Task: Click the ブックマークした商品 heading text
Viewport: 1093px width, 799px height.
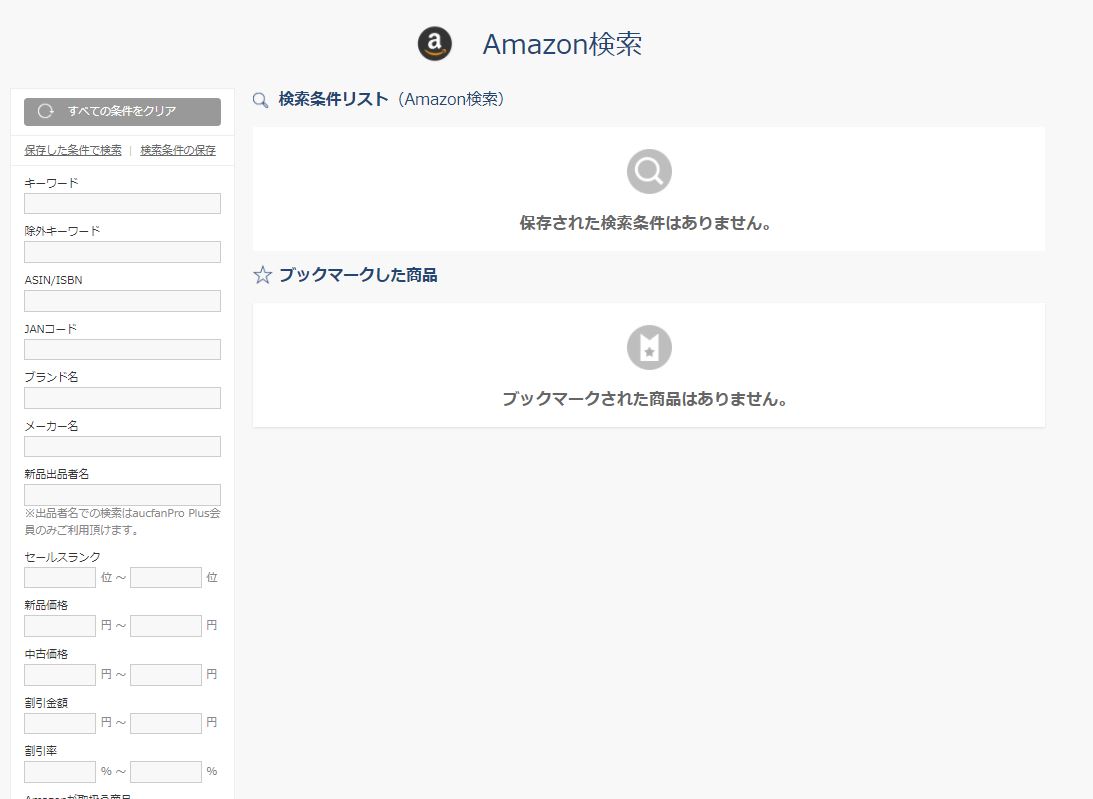Action: click(x=358, y=275)
